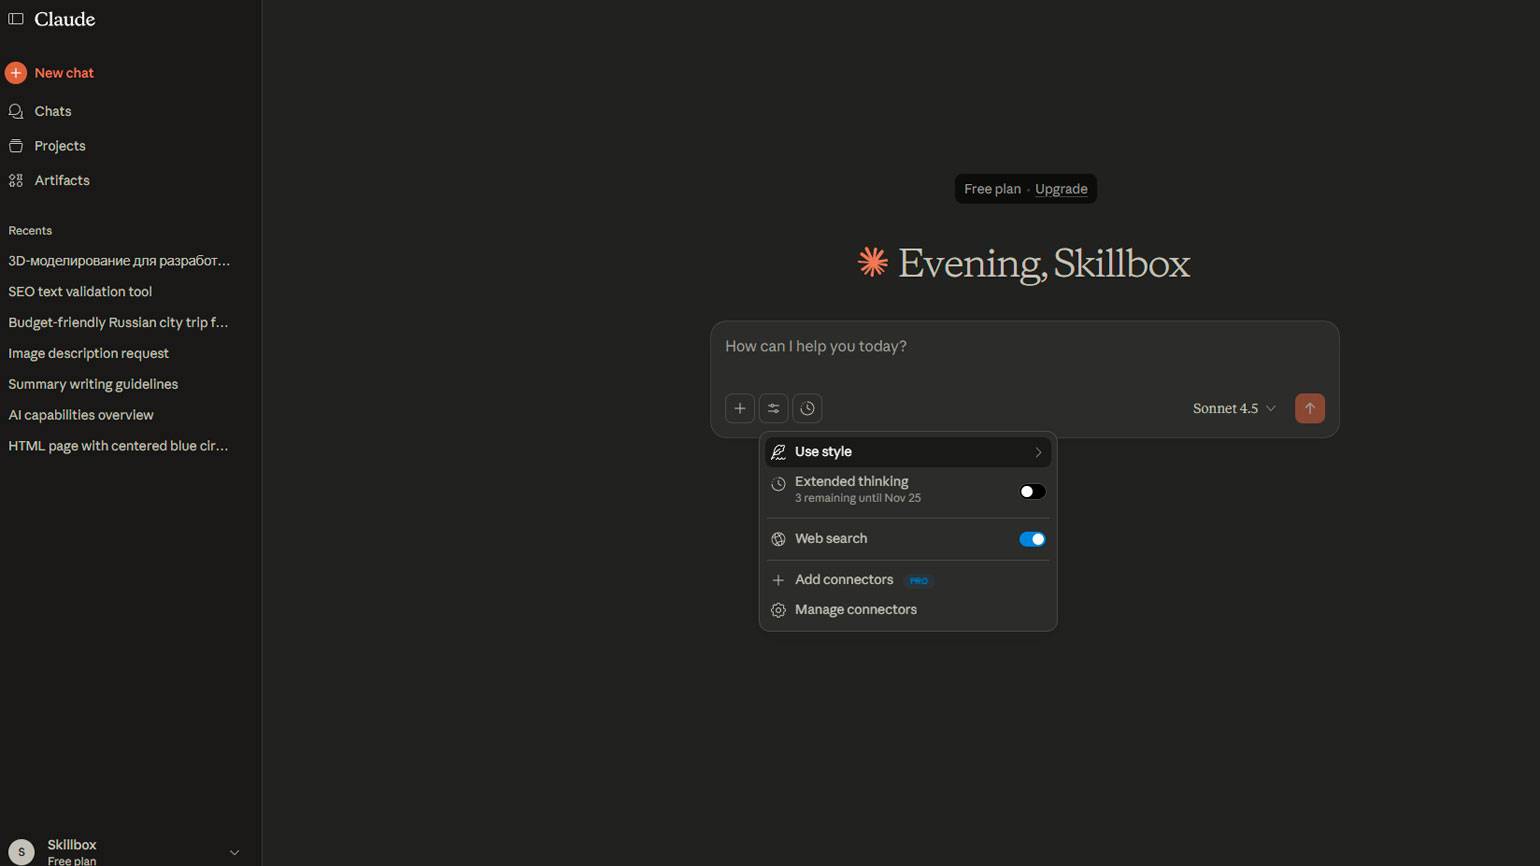Open the Sonnet 4.5 model selector
The height and width of the screenshot is (866, 1540).
[1233, 408]
